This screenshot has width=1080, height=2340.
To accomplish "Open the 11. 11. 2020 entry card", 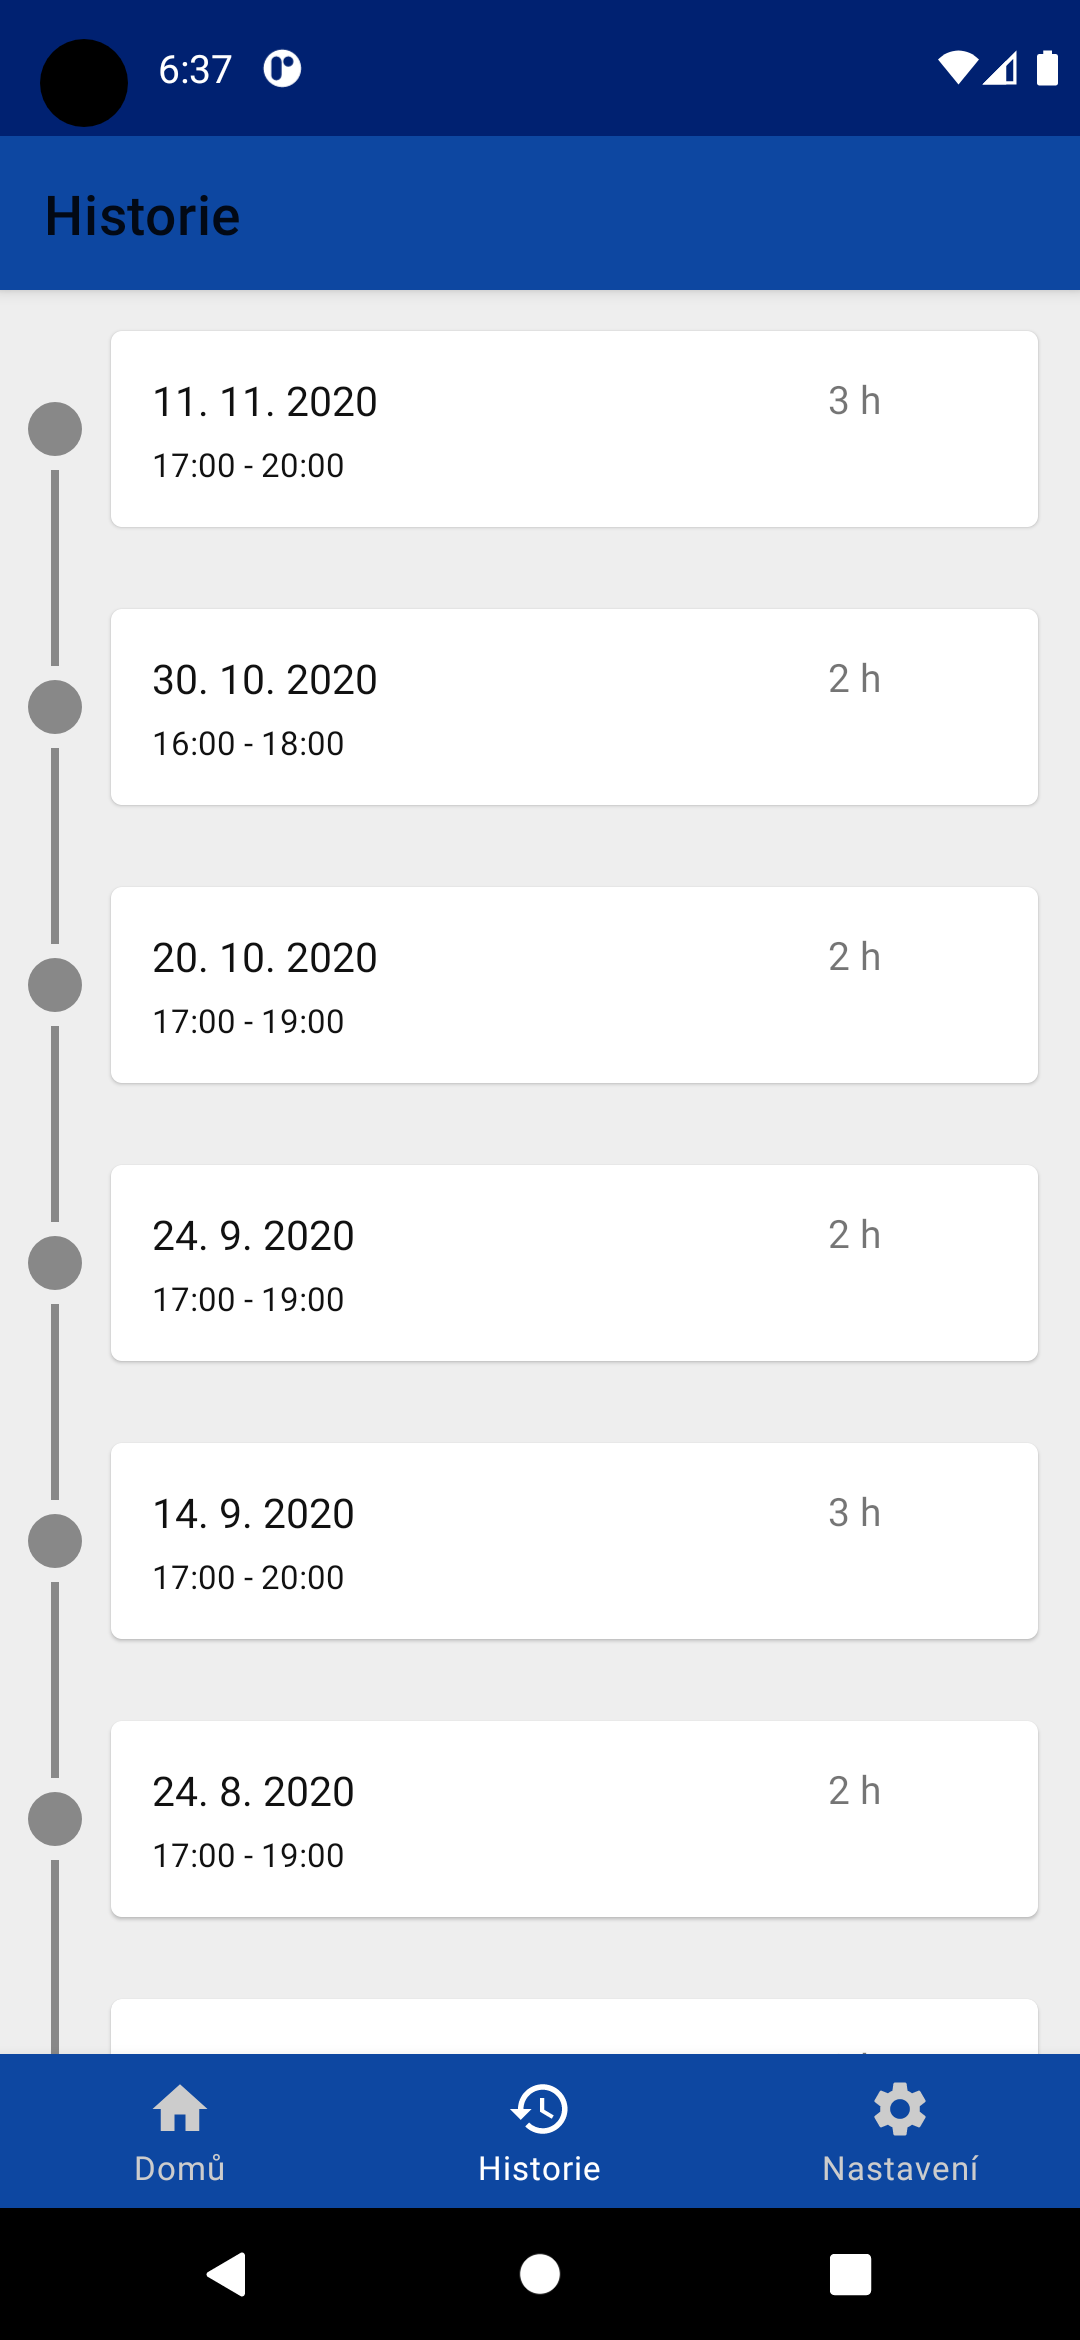I will [x=574, y=429].
